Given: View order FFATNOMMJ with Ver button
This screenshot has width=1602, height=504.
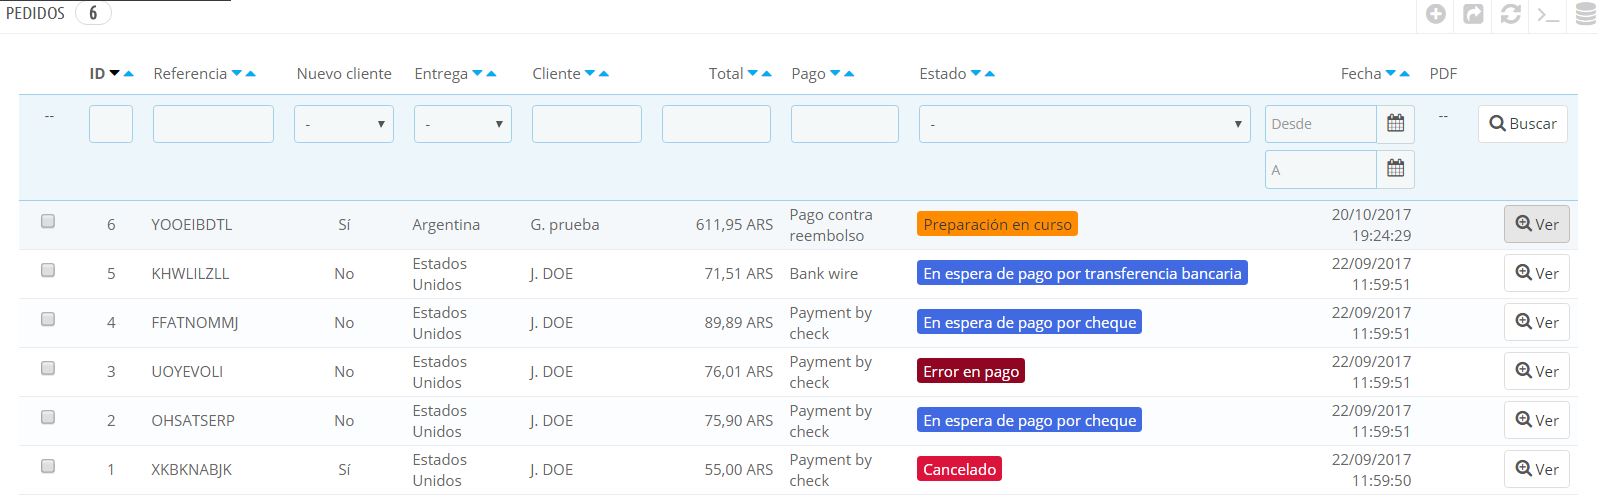Looking at the screenshot, I should [1537, 322].
